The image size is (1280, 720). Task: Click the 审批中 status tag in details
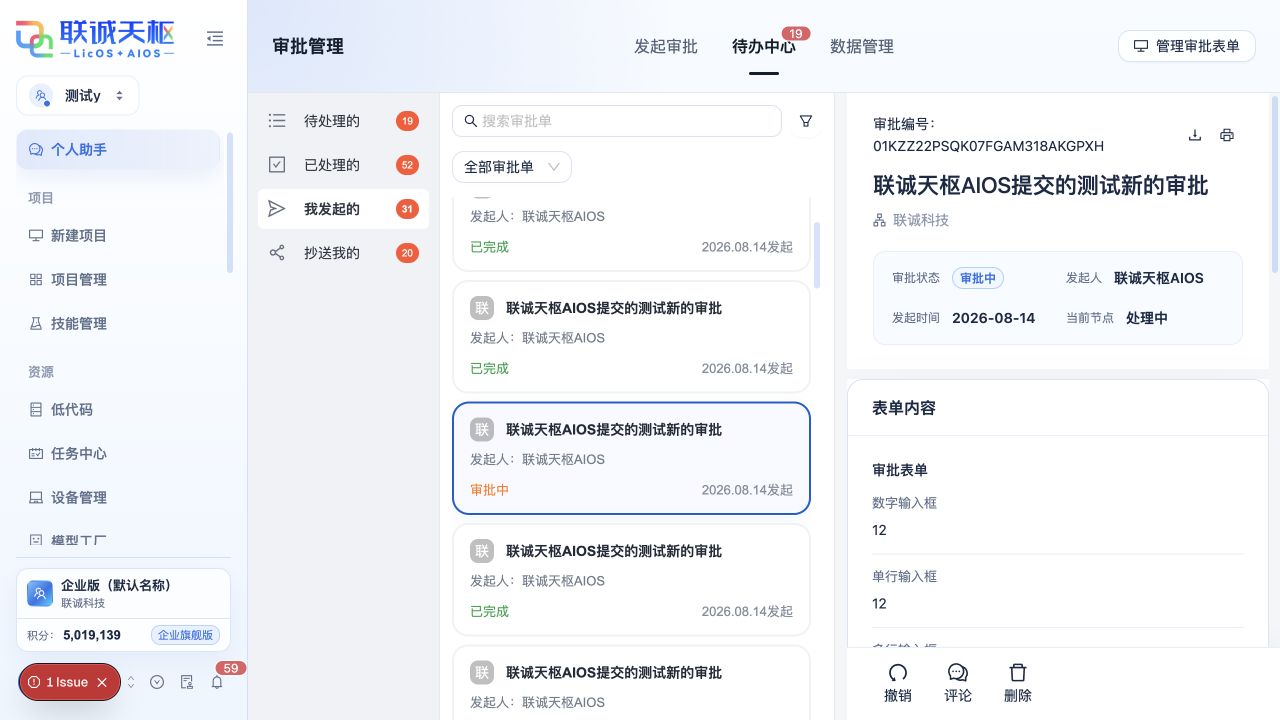pyautogui.click(x=978, y=278)
